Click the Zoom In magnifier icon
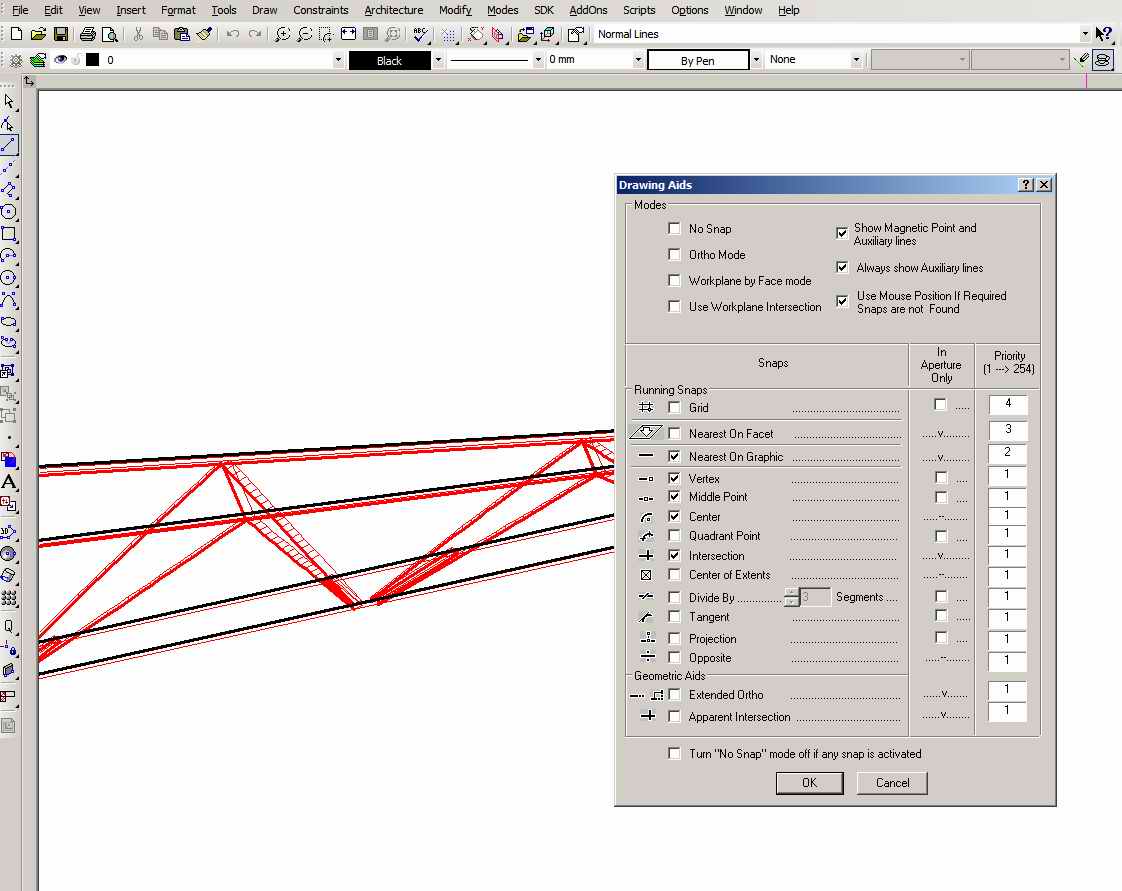 pos(283,34)
